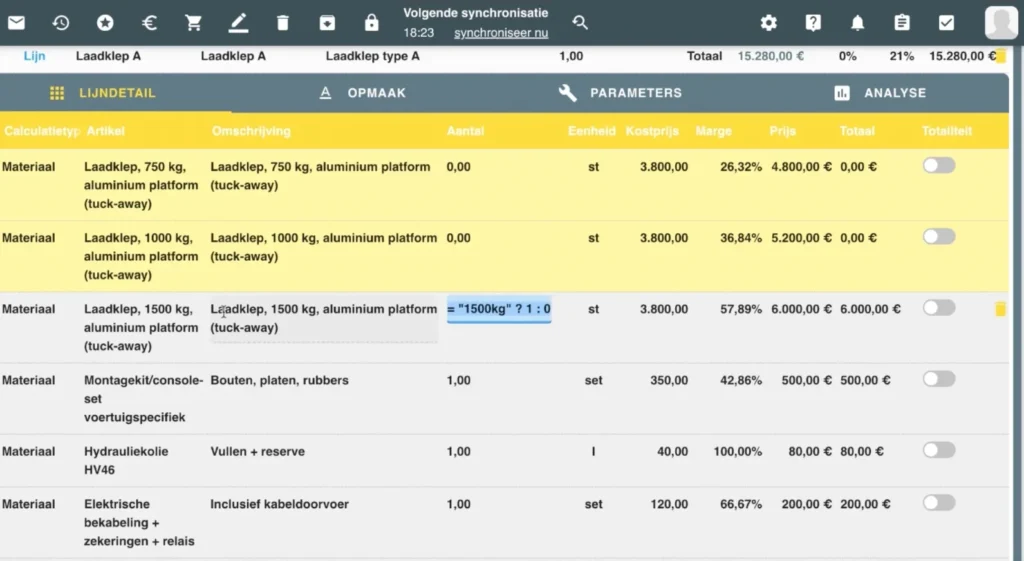Toggle Totaliteit for Laadklep 1000 kg row
Viewport: 1024px width, 561px height.
939,237
